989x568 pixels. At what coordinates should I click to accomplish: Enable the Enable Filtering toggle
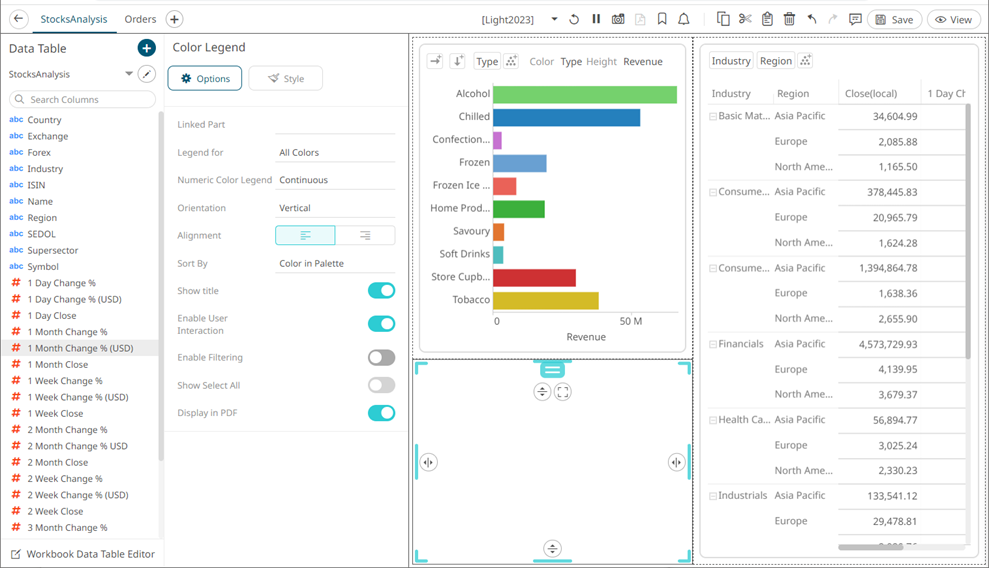tap(381, 358)
